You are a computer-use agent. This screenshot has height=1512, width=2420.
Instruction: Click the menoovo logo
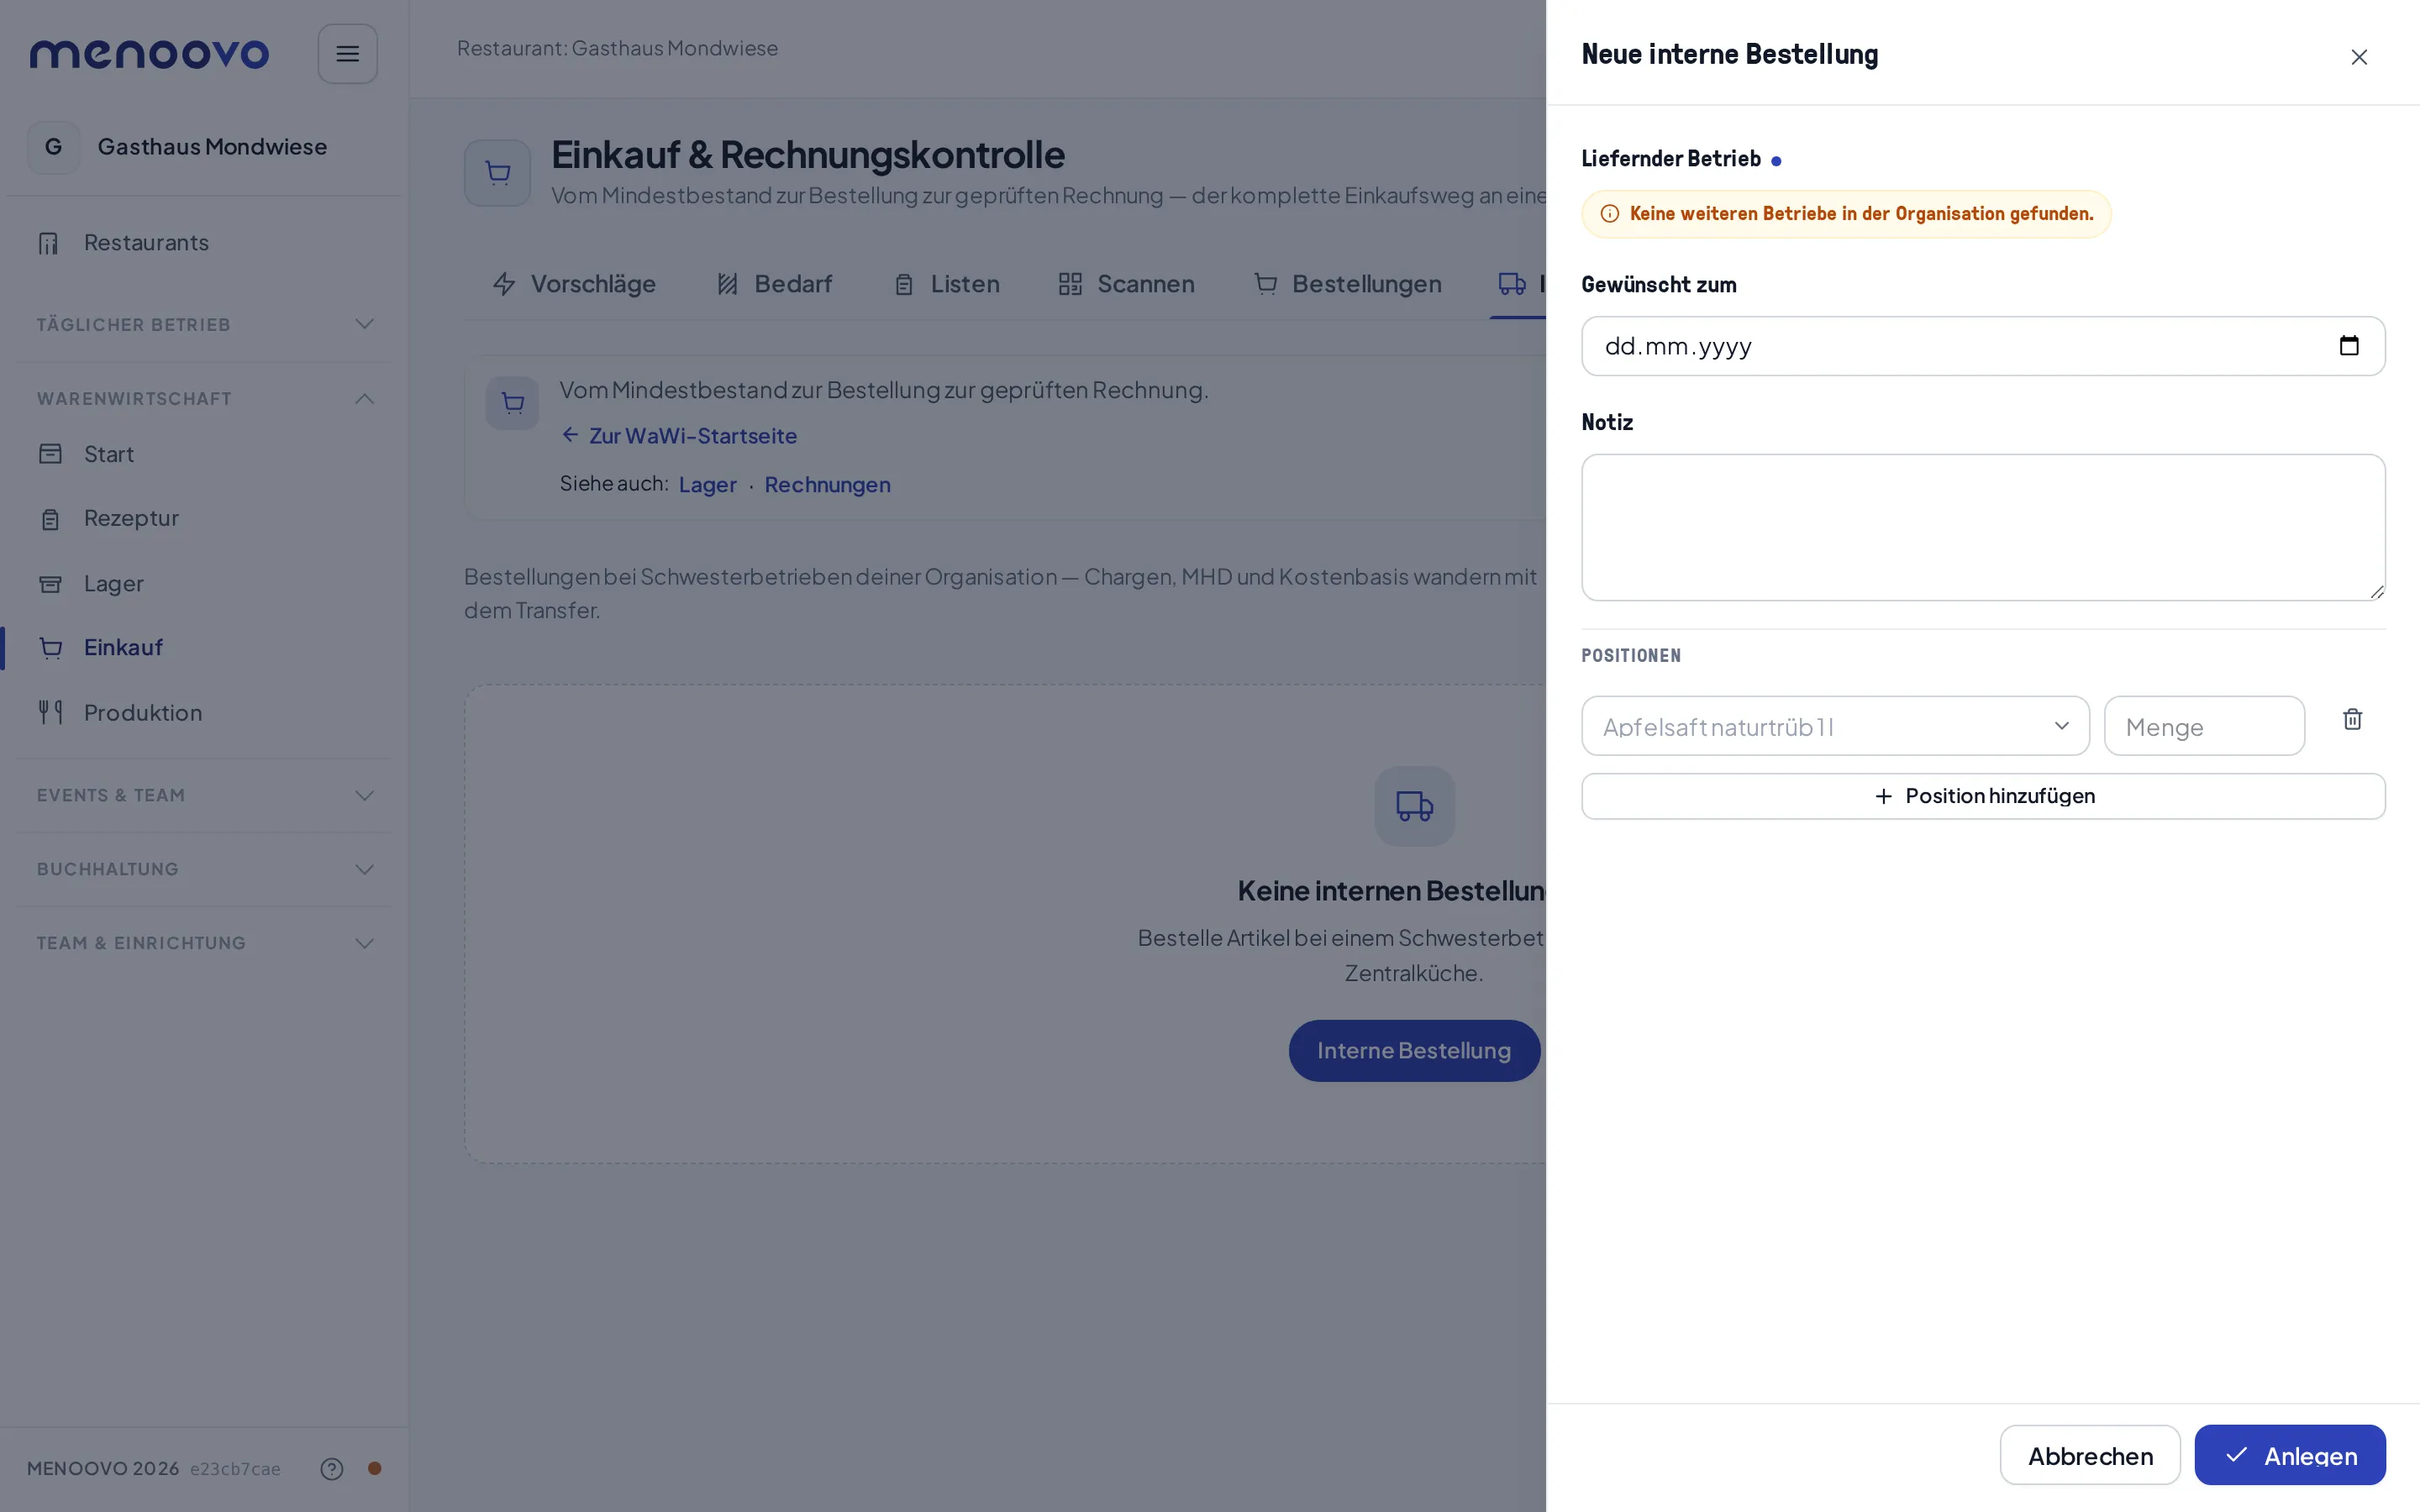click(x=149, y=53)
